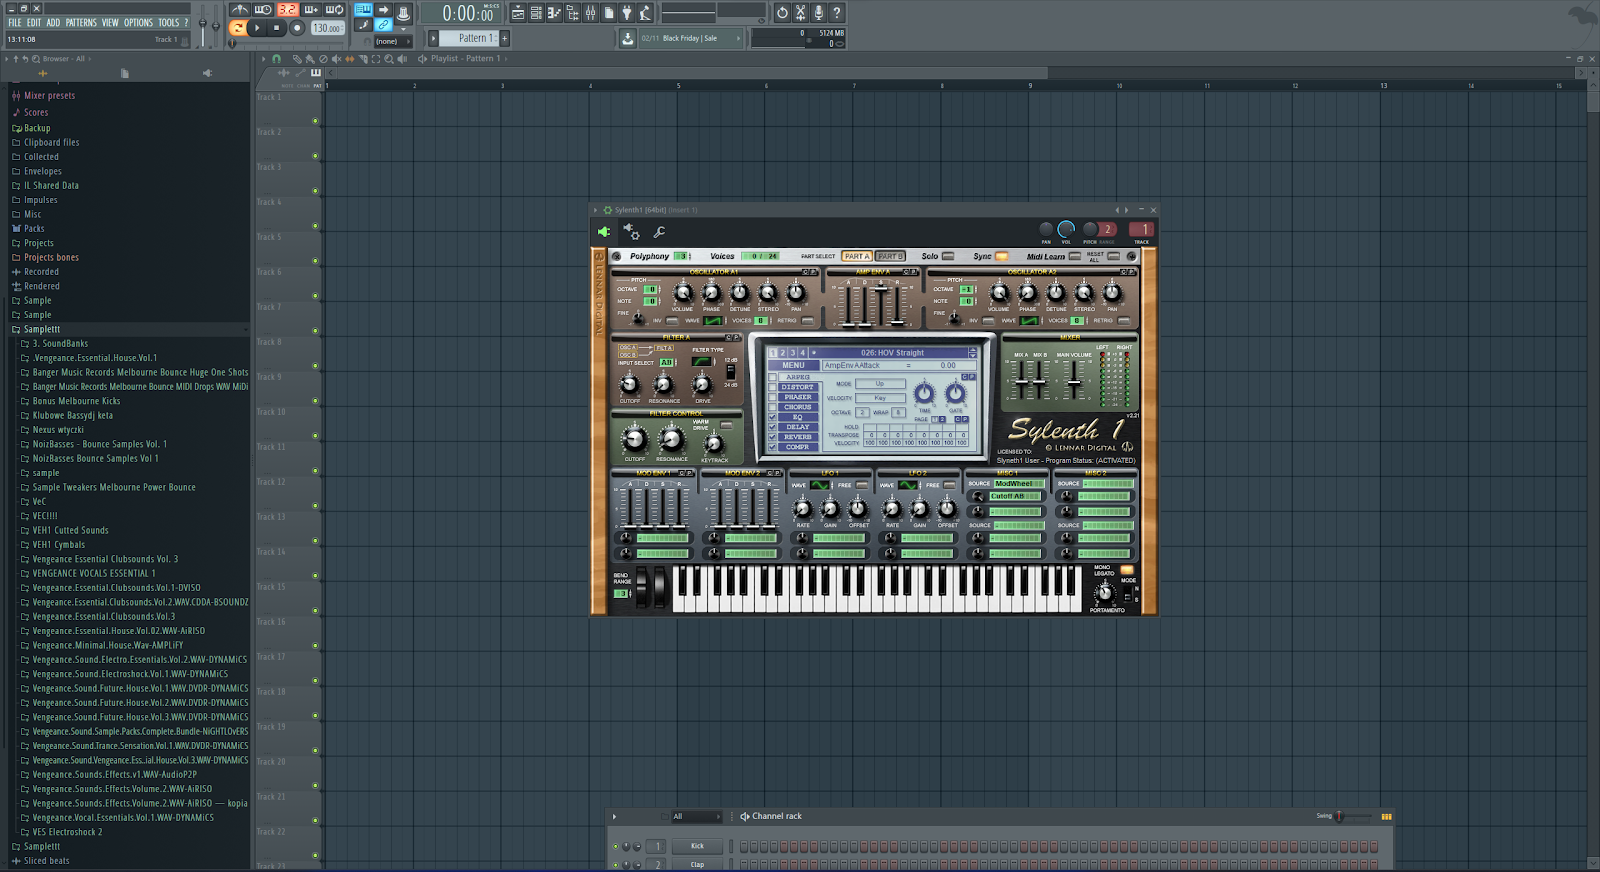Open the plugin picker plug icon

pos(627,13)
